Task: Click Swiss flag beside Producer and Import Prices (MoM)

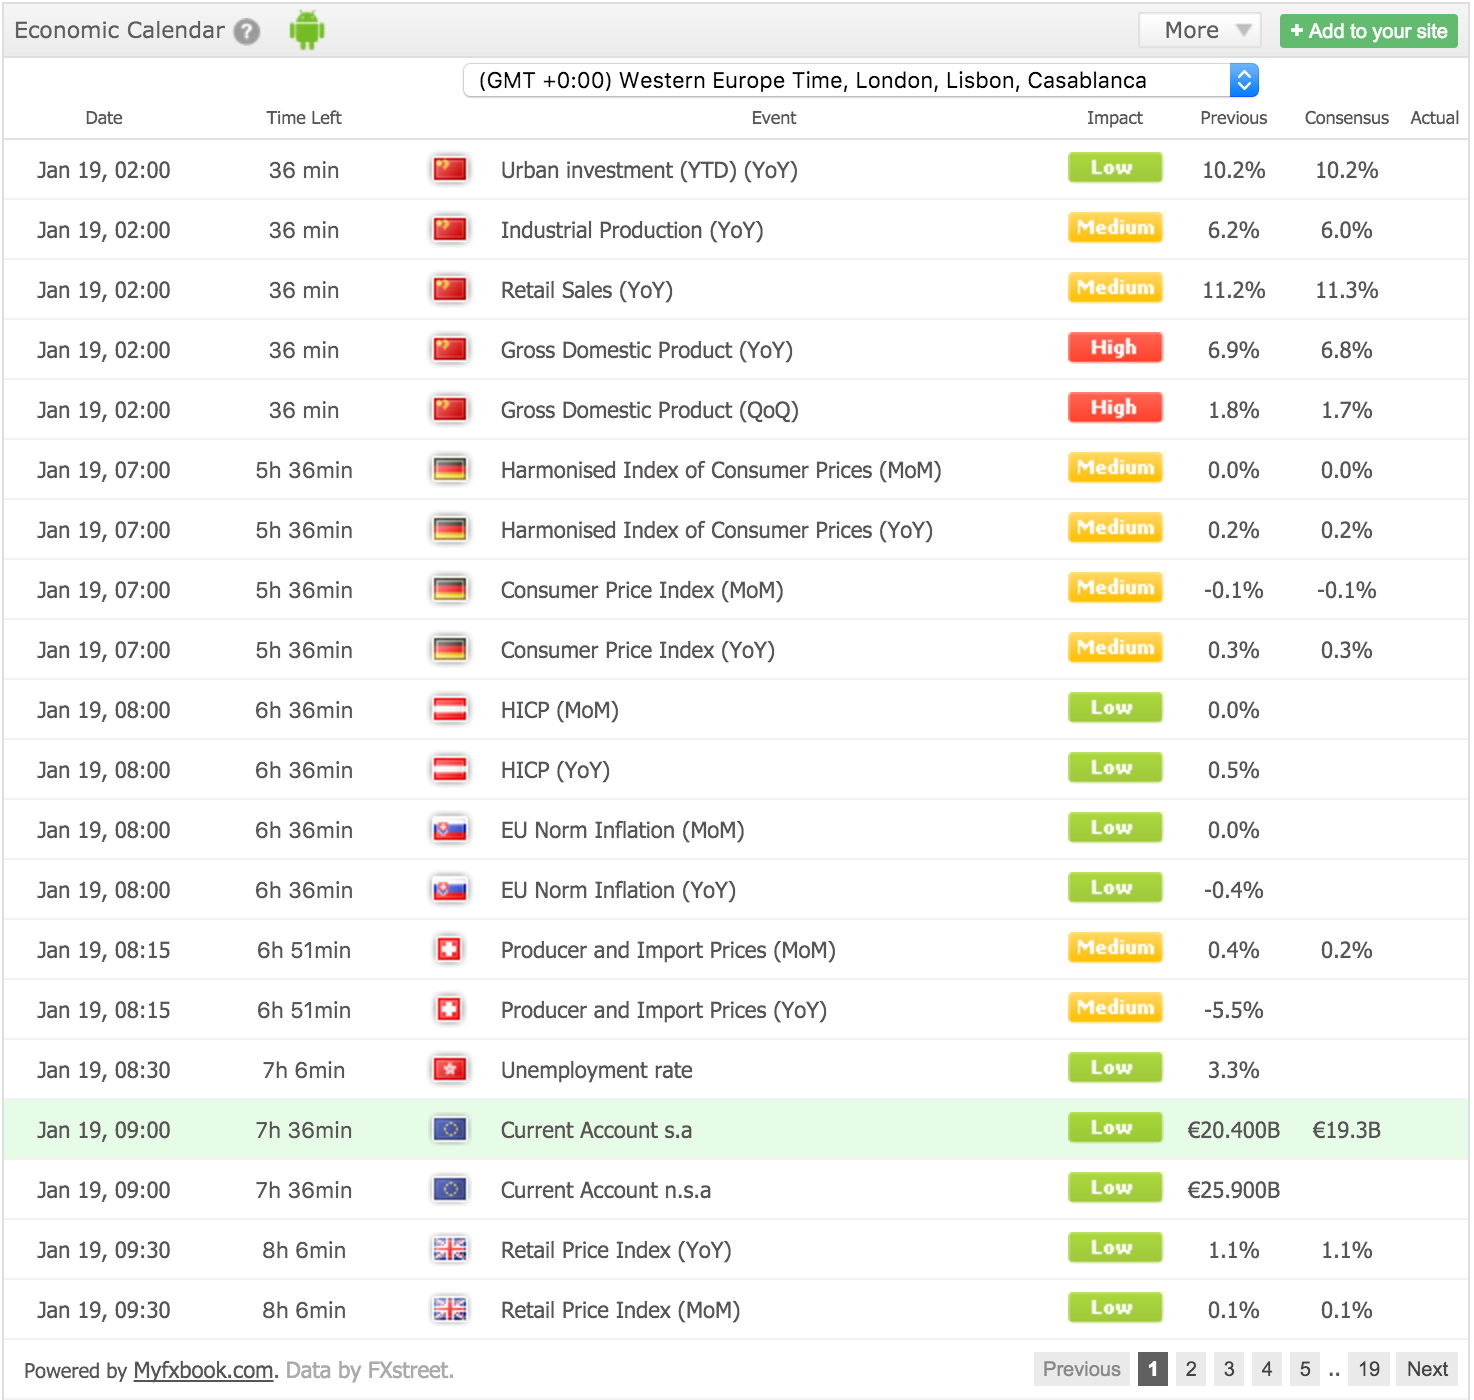Action: (450, 949)
